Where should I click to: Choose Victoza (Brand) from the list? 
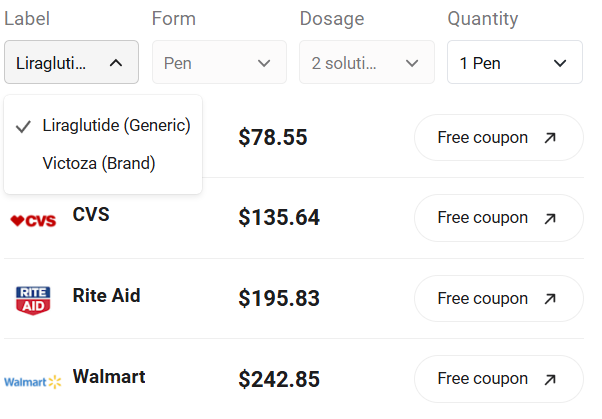(x=99, y=163)
